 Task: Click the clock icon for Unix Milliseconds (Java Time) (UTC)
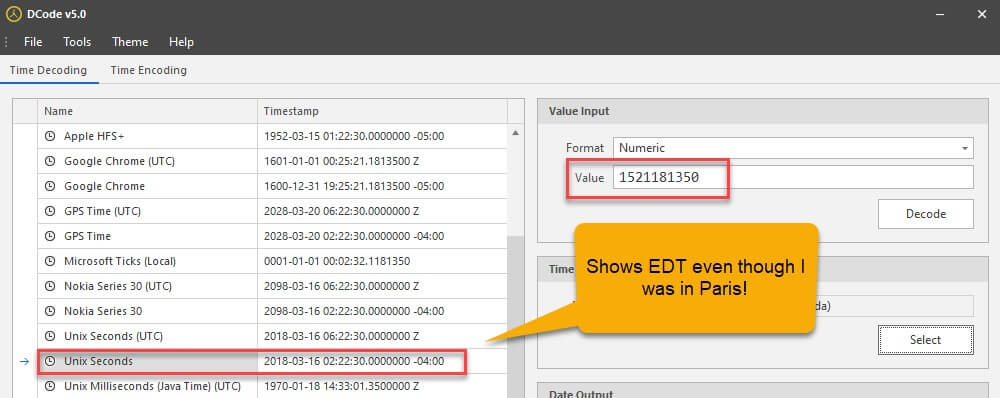click(50, 386)
